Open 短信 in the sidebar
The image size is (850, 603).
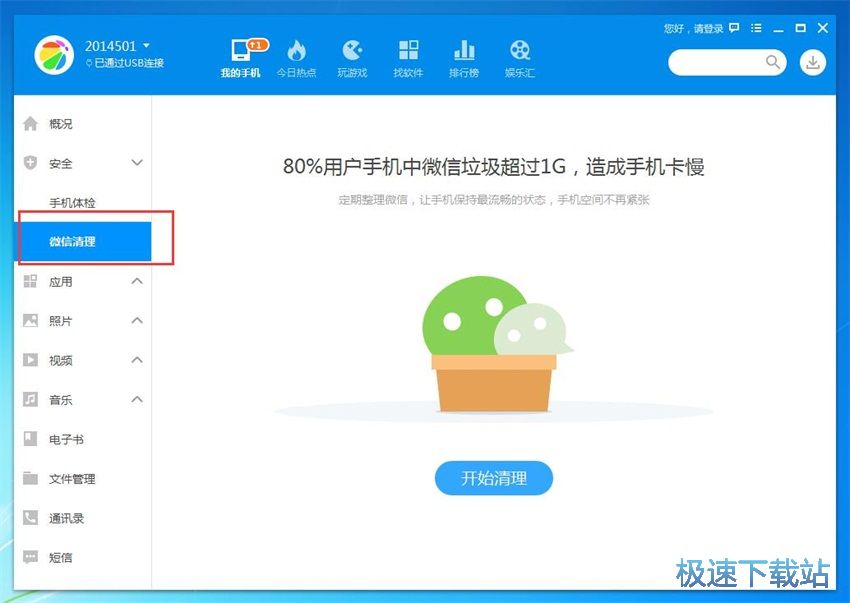coord(82,557)
